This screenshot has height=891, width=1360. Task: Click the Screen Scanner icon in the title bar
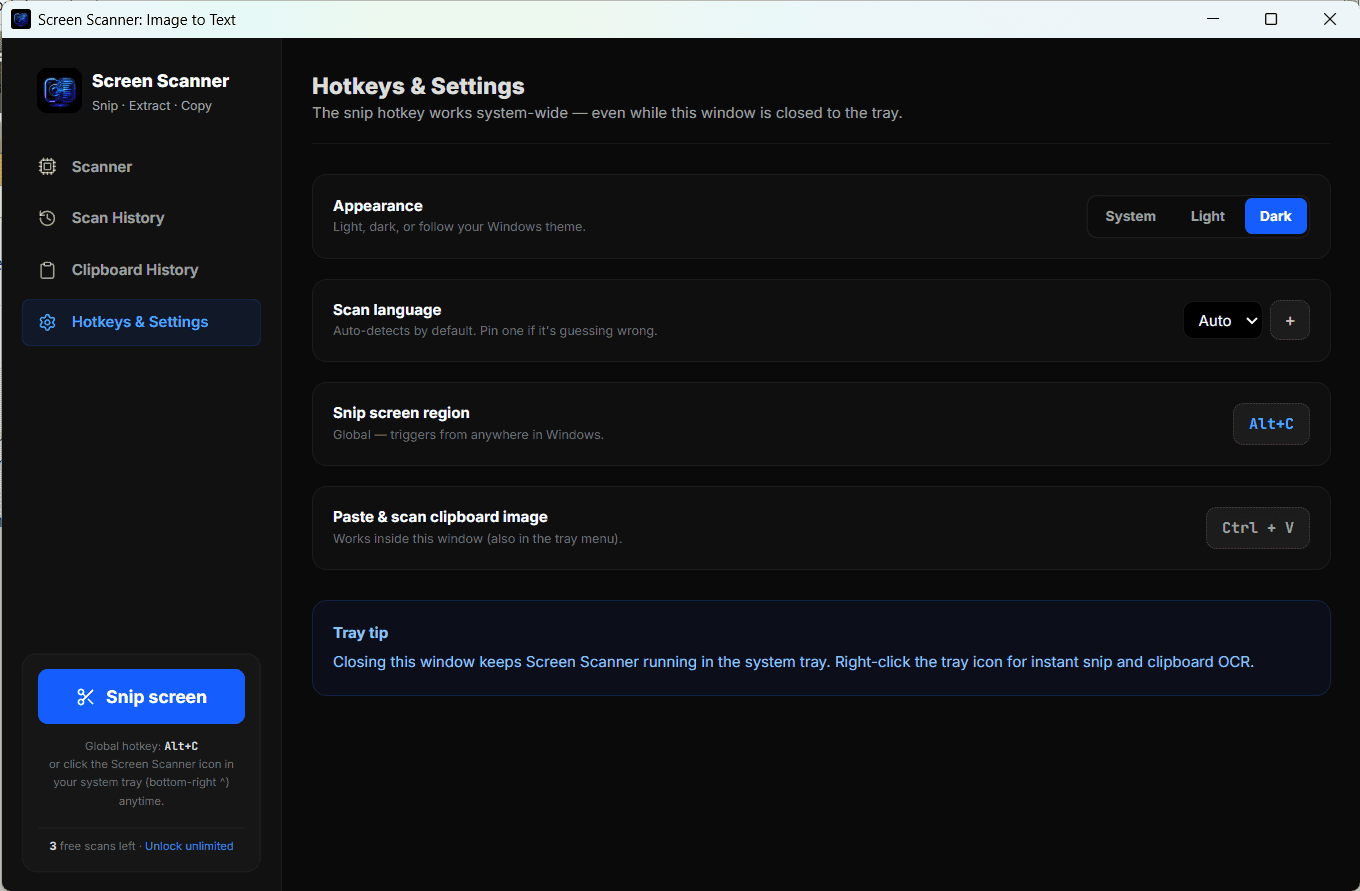[21, 19]
